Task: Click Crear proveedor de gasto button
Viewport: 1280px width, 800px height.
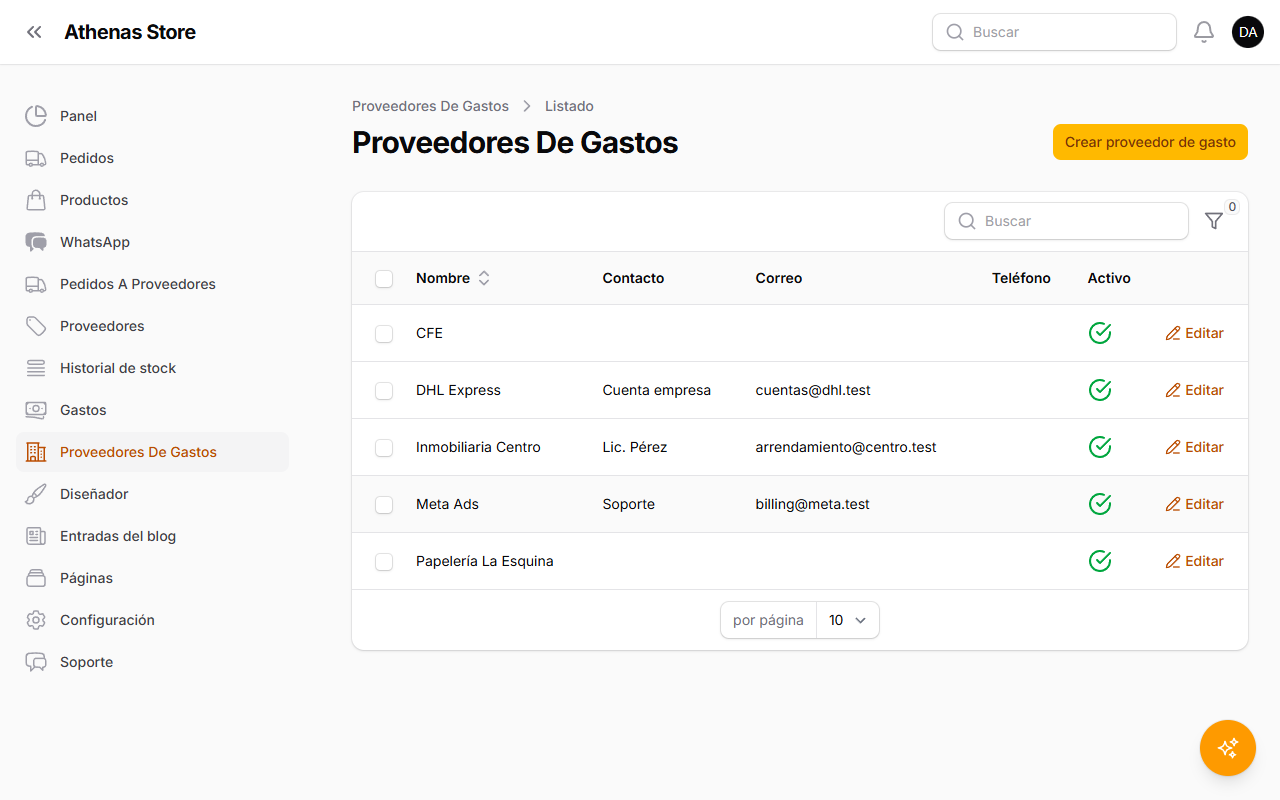Action: [1150, 142]
